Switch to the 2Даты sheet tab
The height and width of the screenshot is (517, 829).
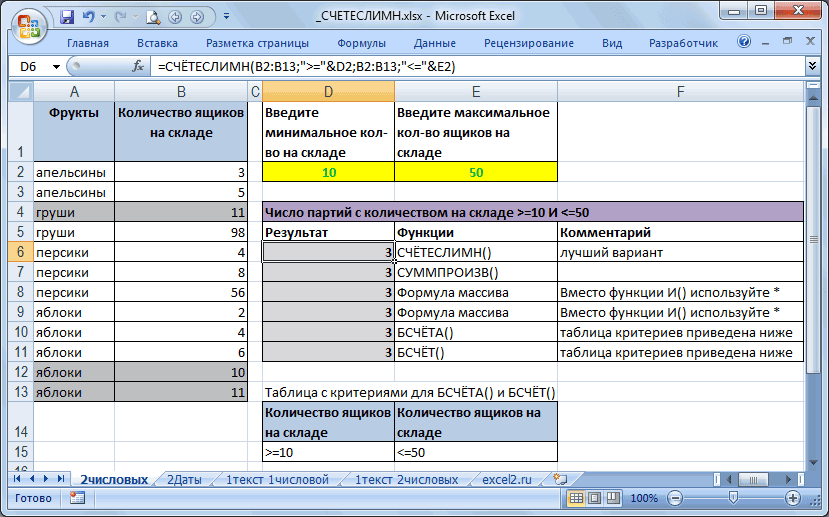[184, 480]
